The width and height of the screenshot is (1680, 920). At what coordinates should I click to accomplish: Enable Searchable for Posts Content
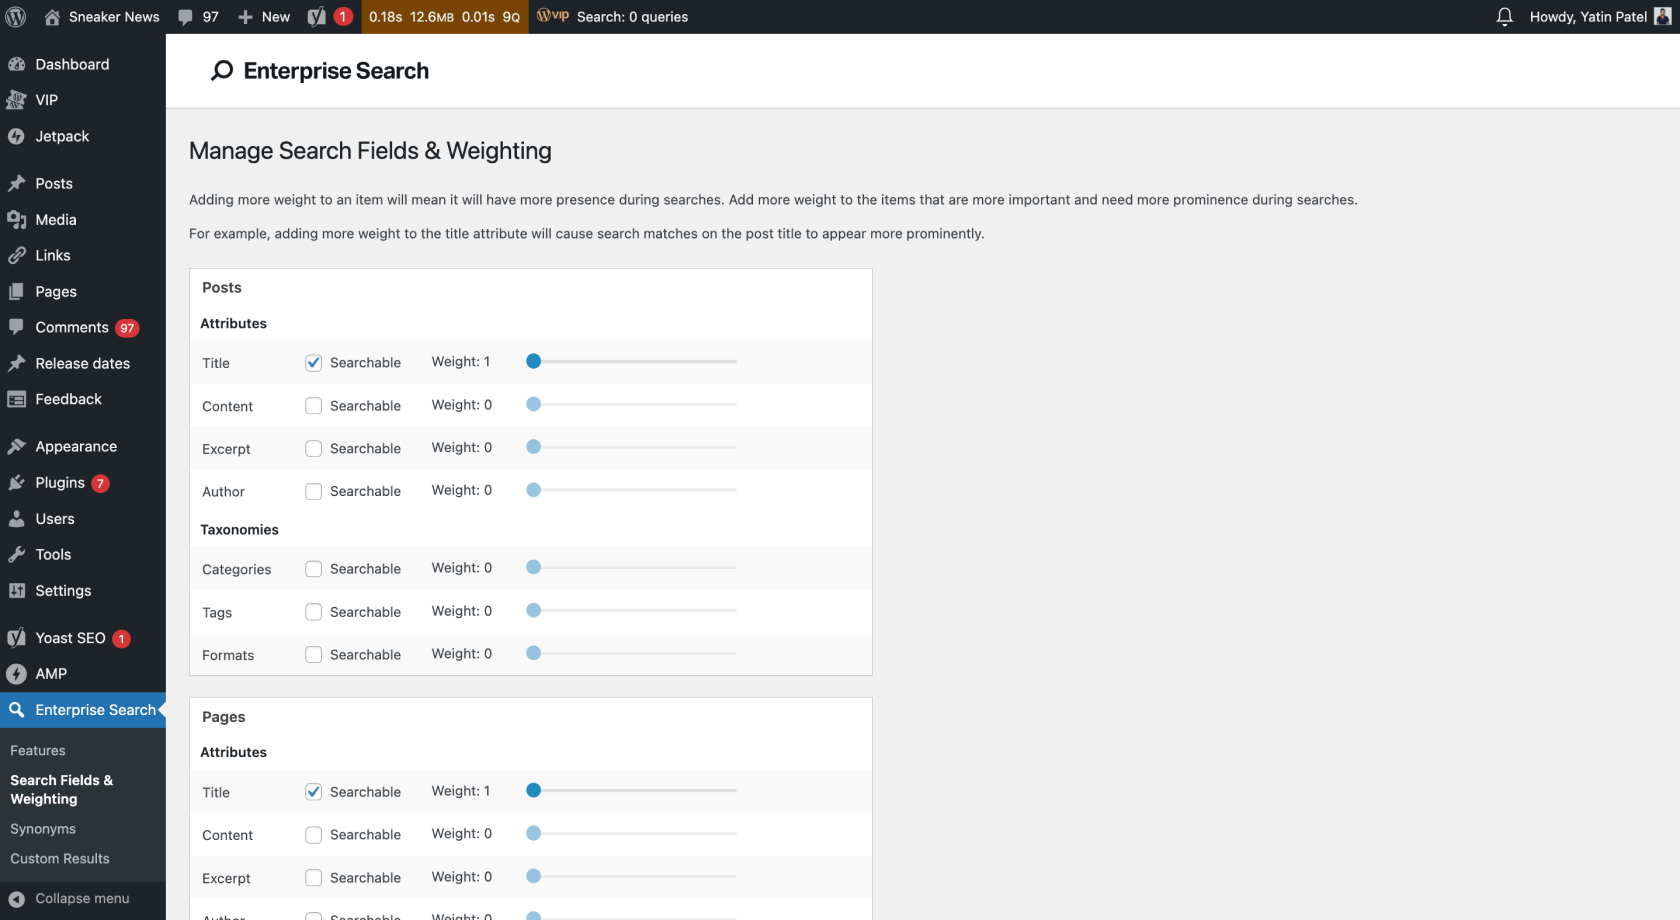(x=314, y=406)
